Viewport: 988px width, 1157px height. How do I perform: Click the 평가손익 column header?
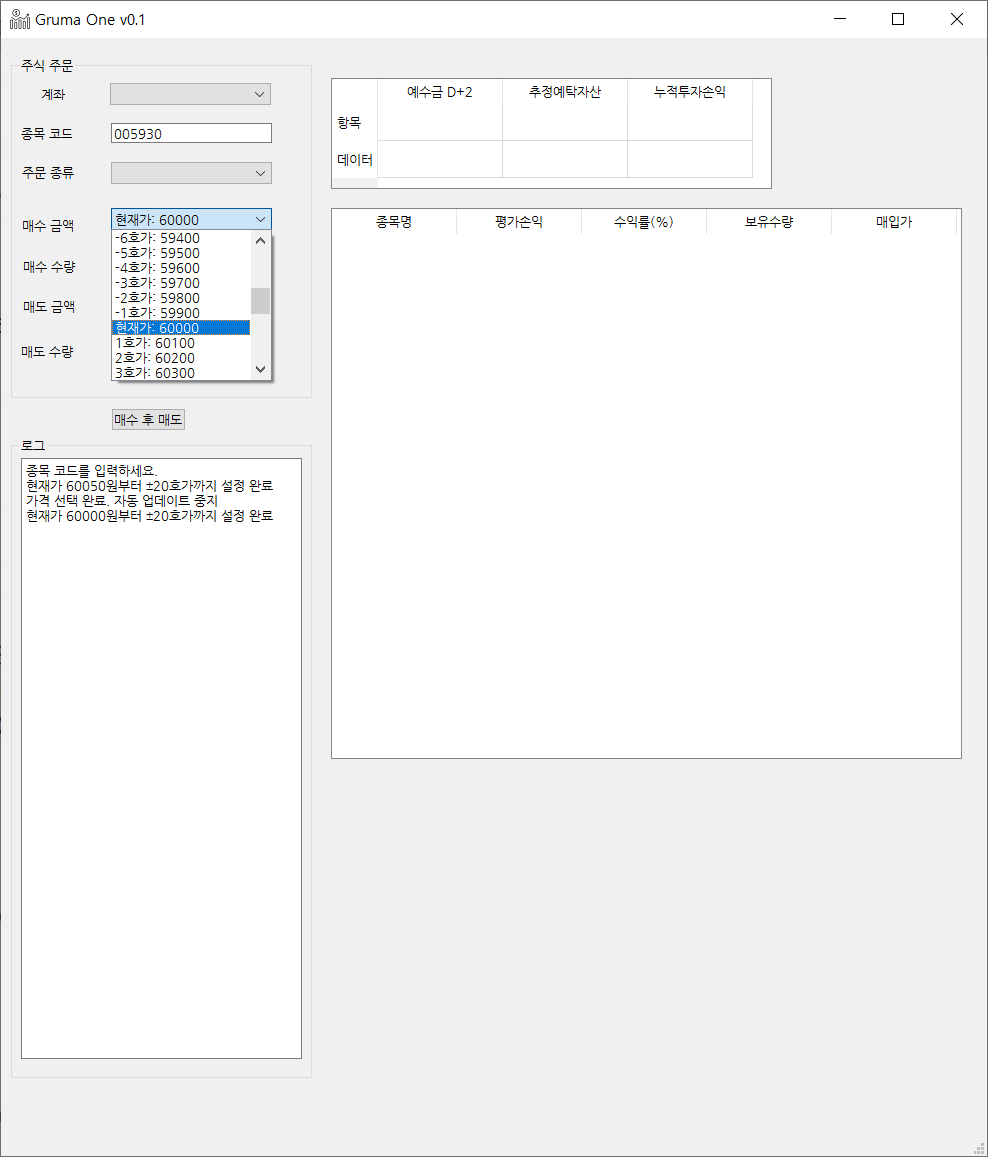coord(519,221)
